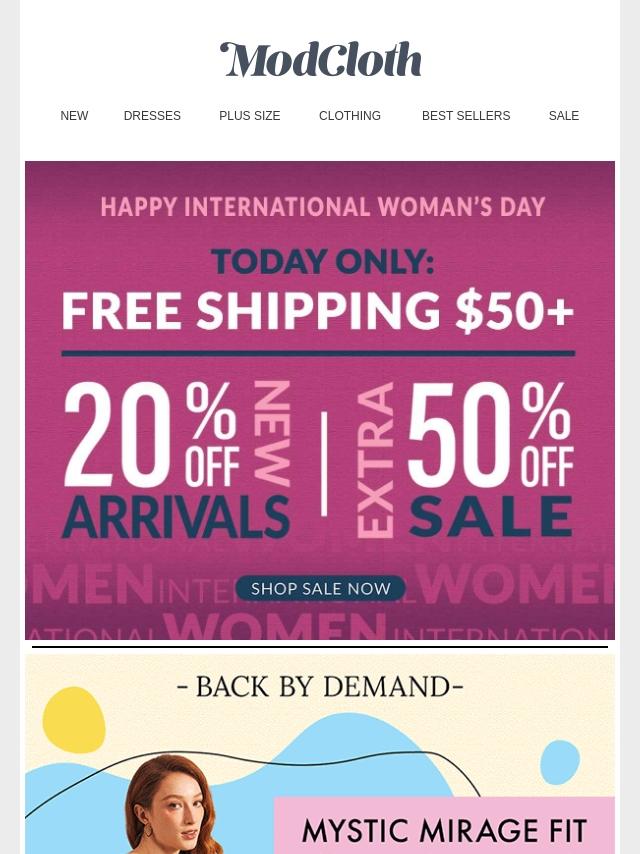This screenshot has height=854, width=640.
Task: Click the black divider line between banners
Action: click(x=320, y=647)
